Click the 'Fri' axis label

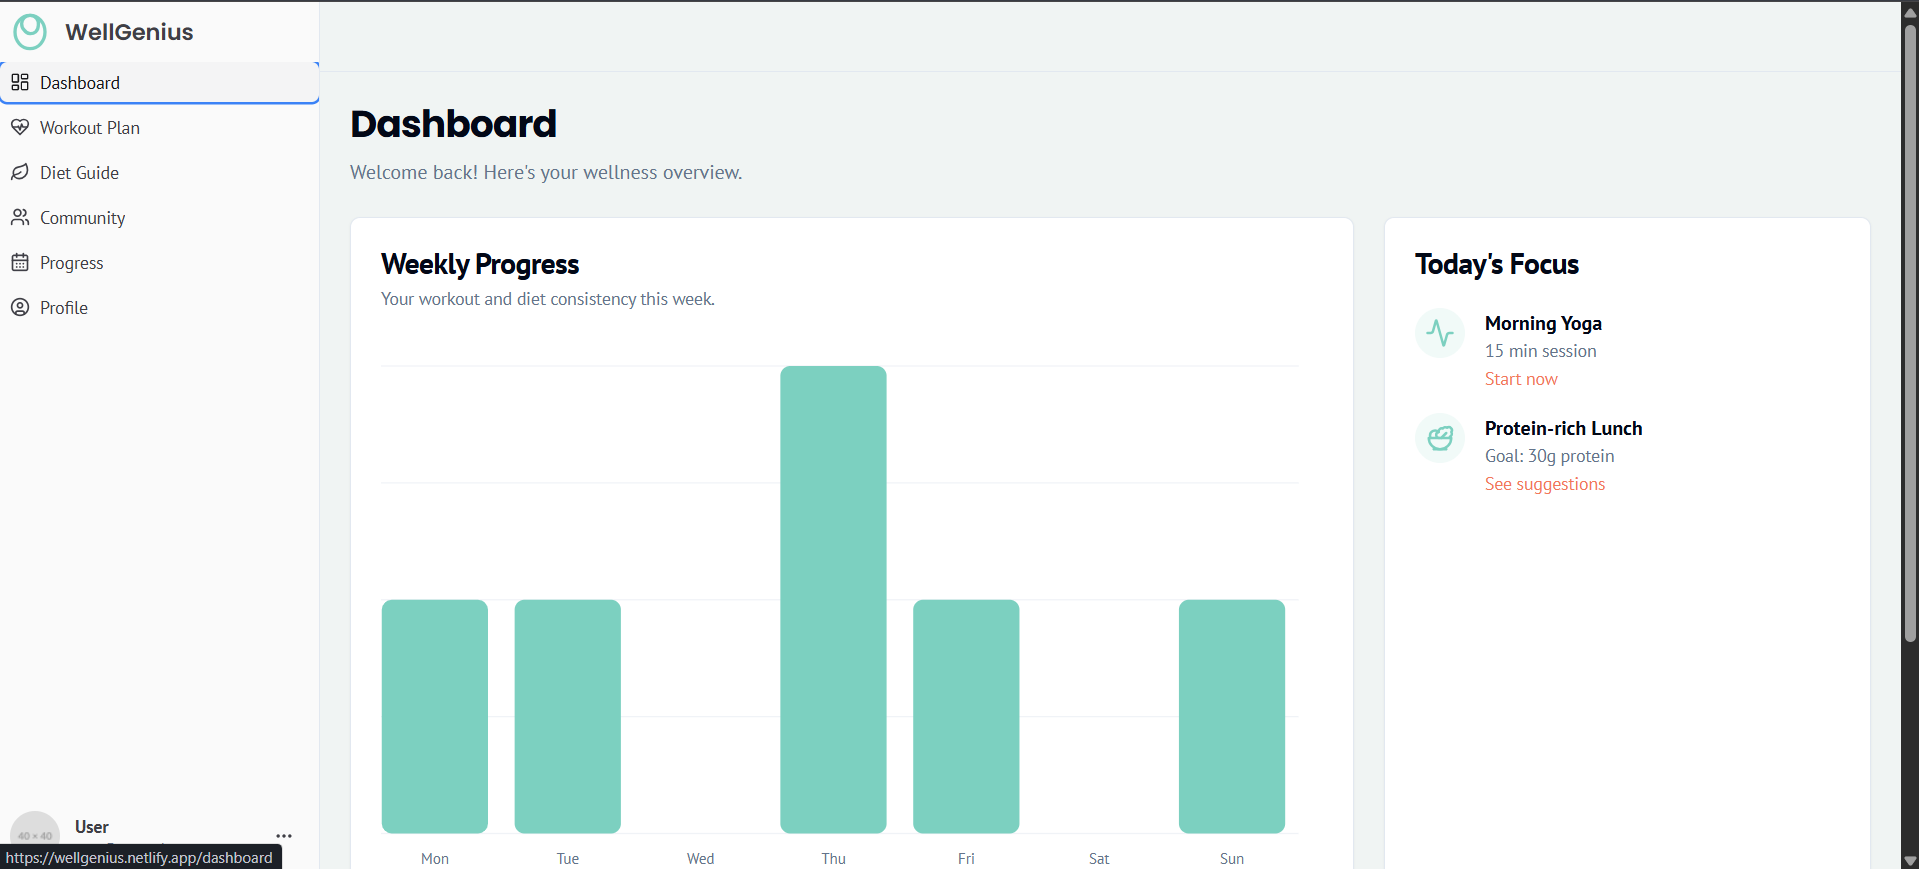coord(966,859)
